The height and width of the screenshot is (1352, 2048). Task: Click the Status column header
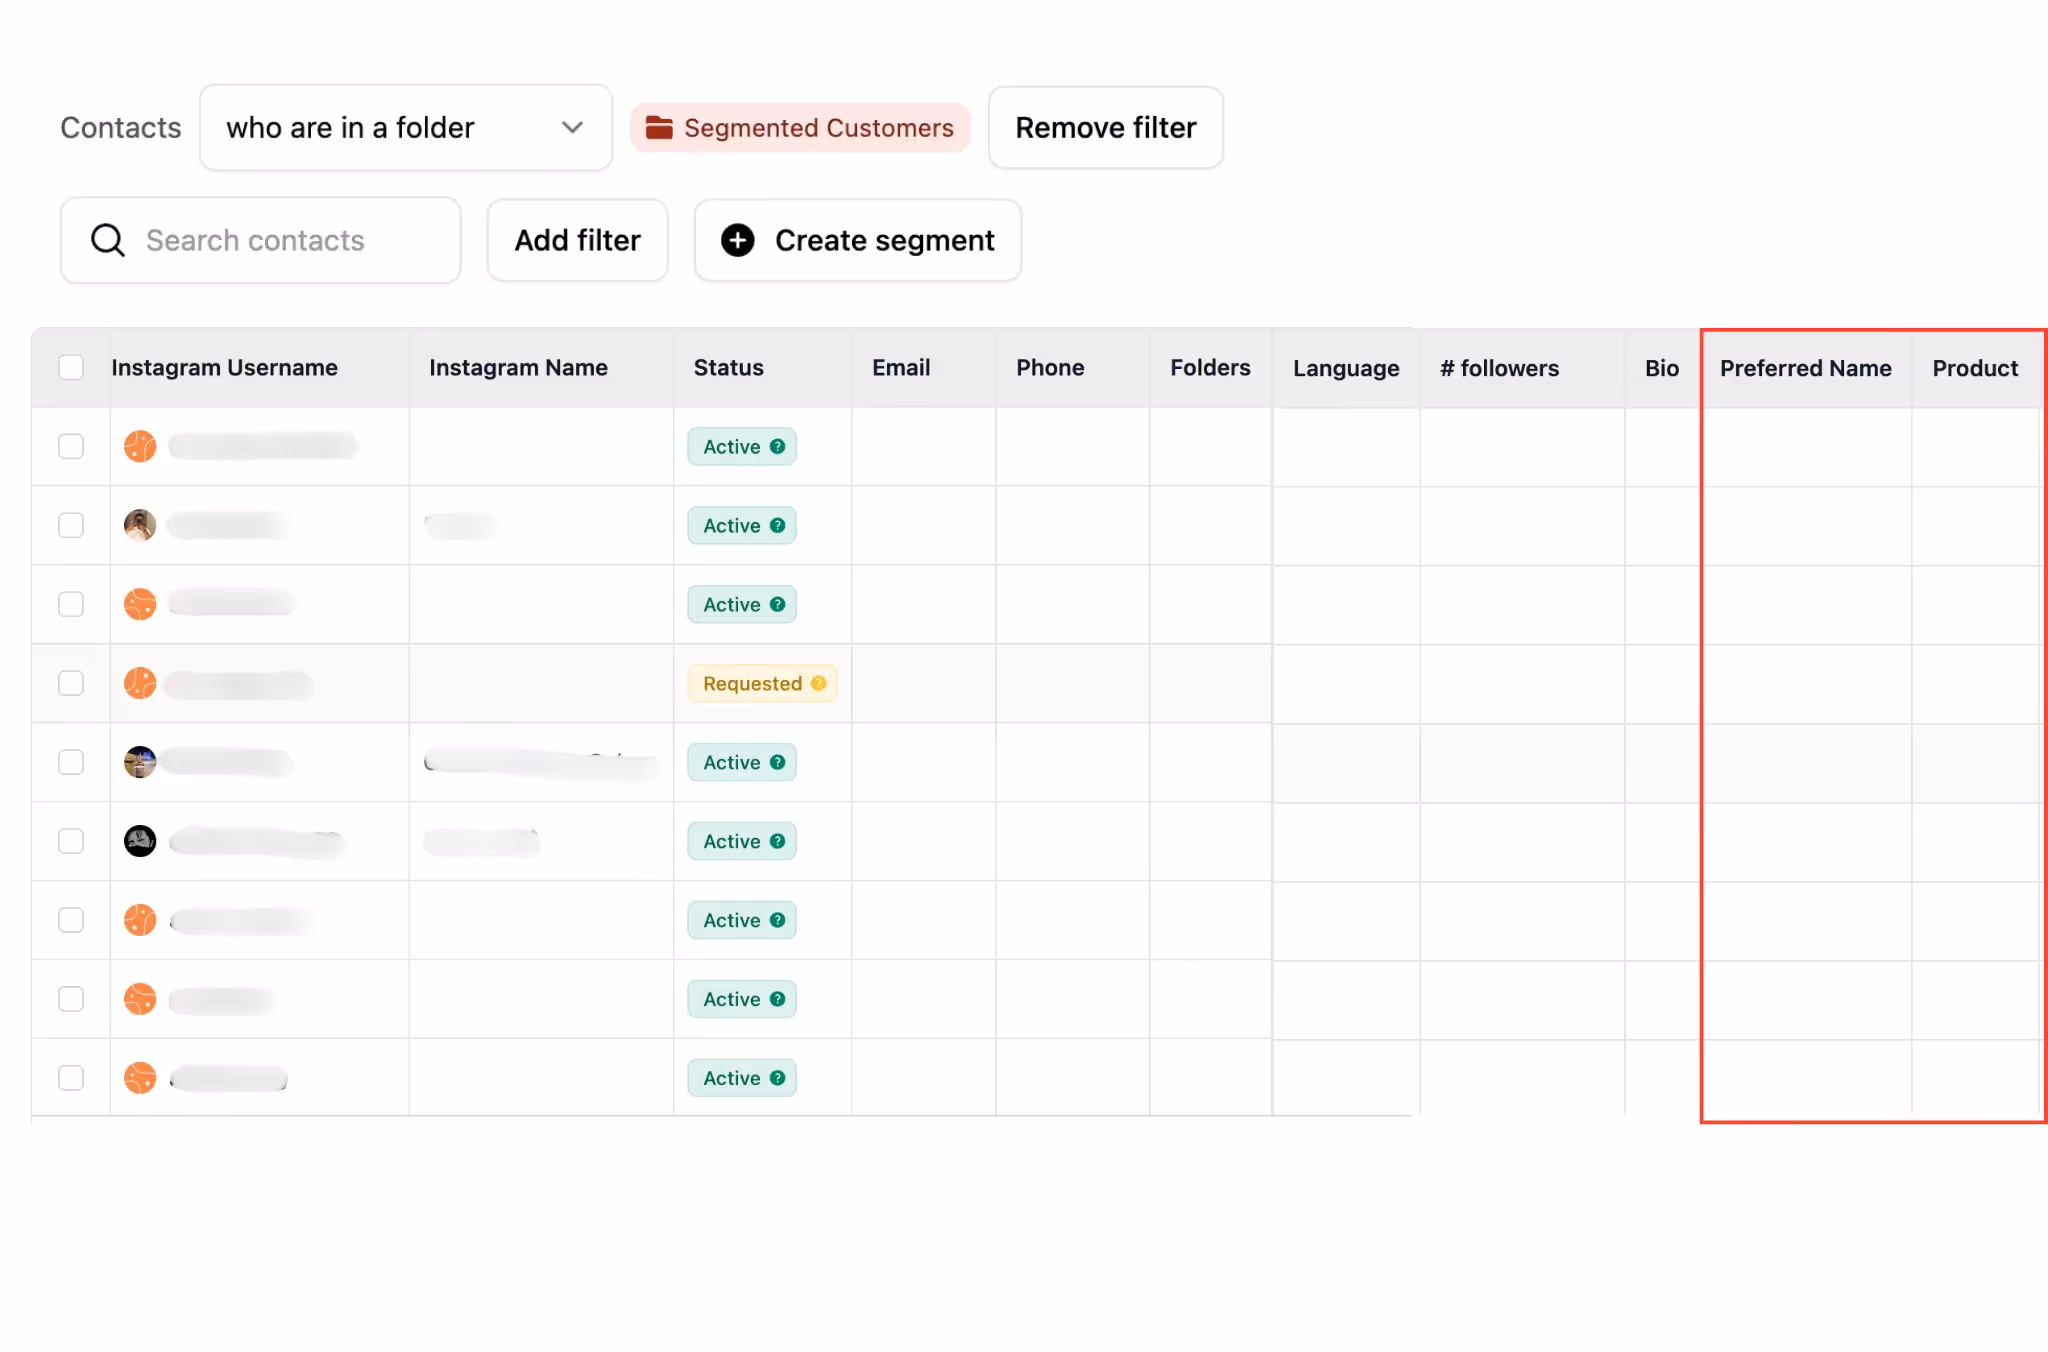pyautogui.click(x=728, y=367)
